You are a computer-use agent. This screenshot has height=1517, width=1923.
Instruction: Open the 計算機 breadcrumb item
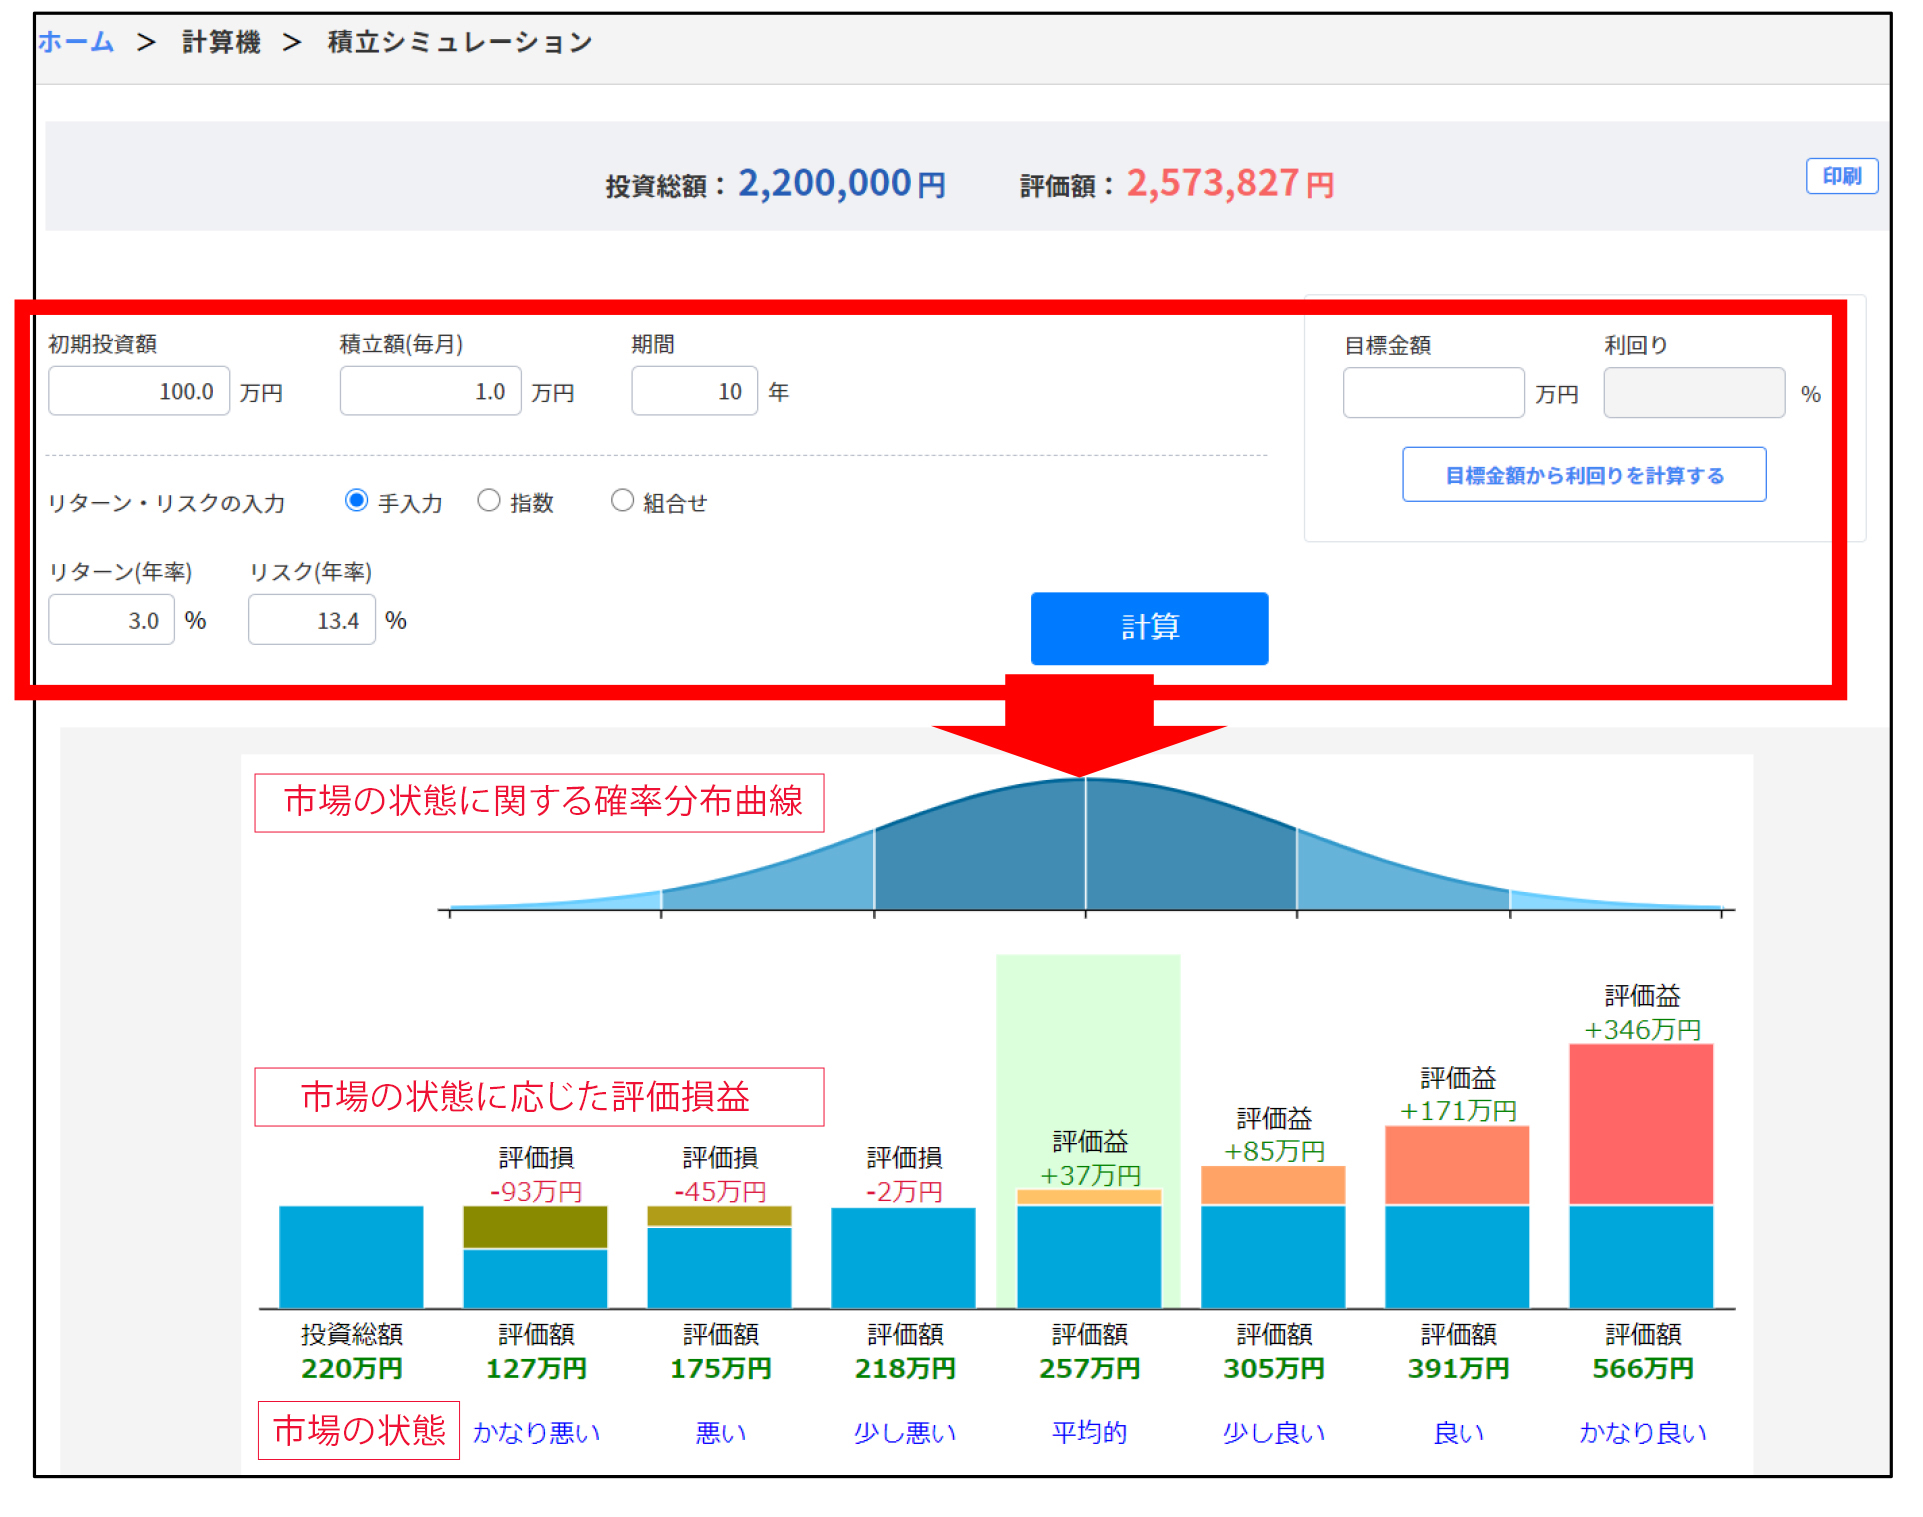(x=221, y=42)
